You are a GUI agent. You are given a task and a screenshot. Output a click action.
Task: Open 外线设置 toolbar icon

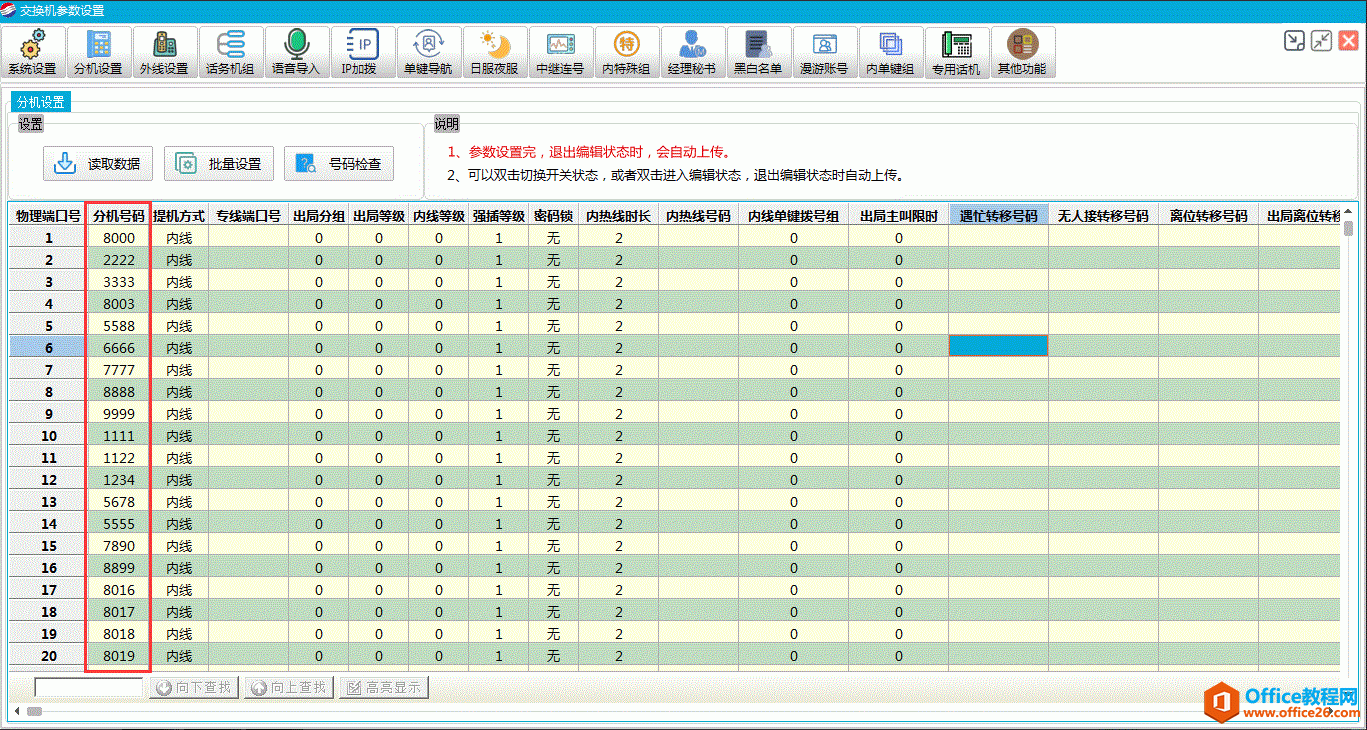(165, 52)
